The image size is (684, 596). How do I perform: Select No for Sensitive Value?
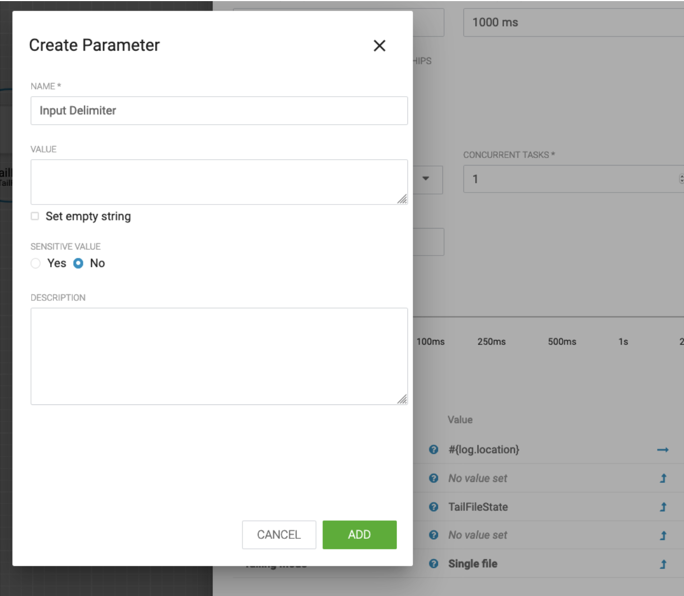point(78,263)
